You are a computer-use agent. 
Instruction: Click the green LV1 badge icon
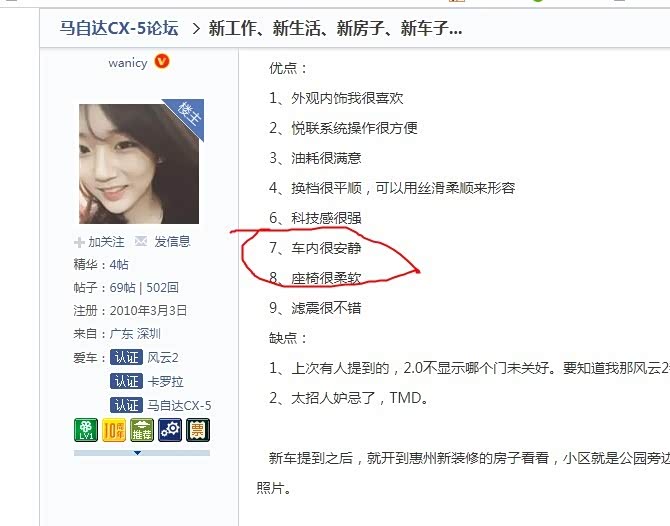point(86,430)
